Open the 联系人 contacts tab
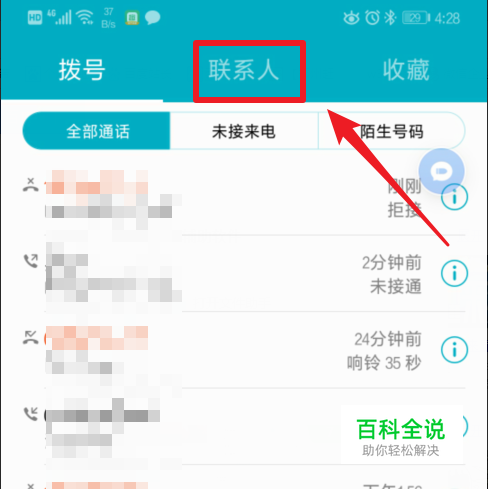 [244, 70]
